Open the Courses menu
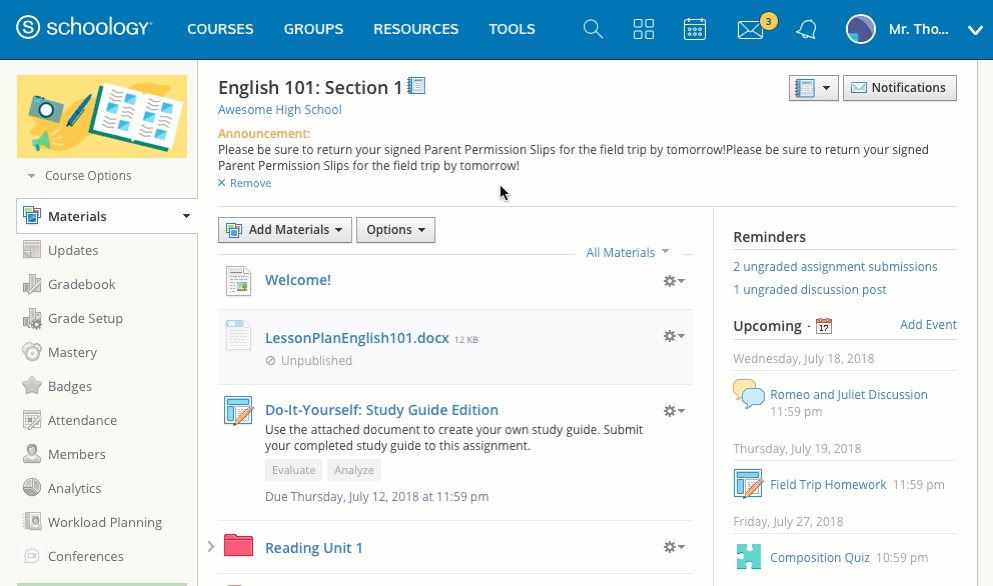Viewport: 993px width, 586px height. click(220, 29)
